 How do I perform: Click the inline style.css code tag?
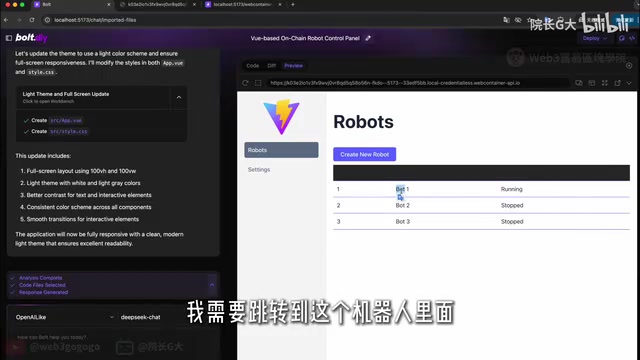point(41,72)
